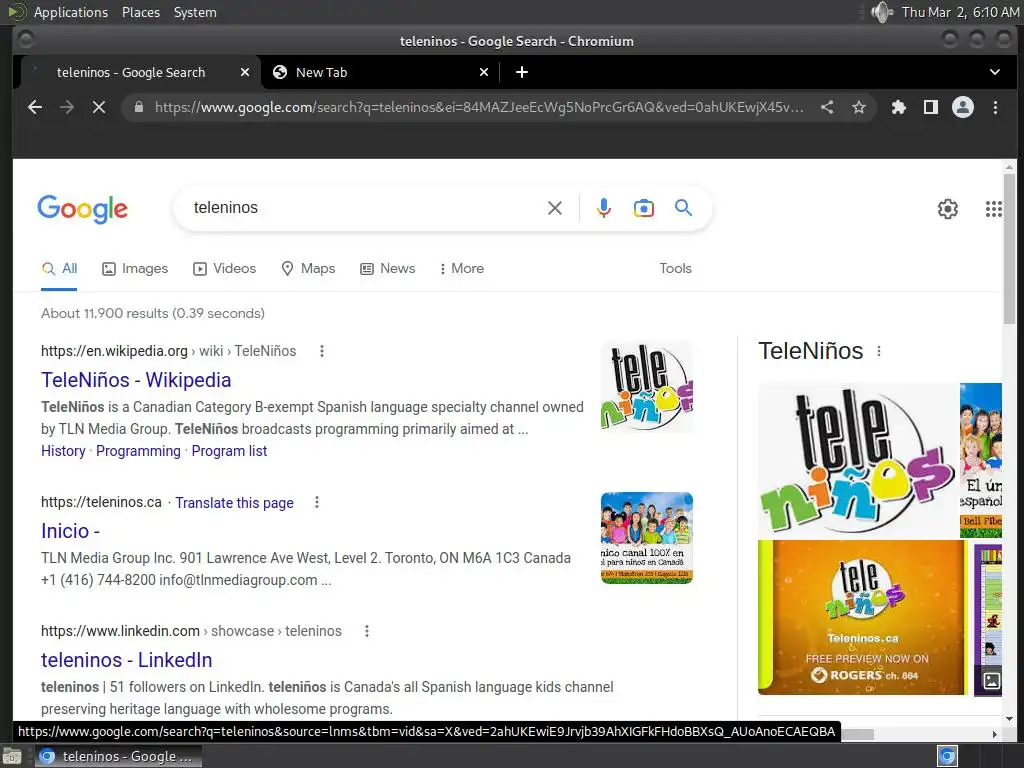1024x768 pixels.
Task: Switch to News results
Action: coord(388,268)
